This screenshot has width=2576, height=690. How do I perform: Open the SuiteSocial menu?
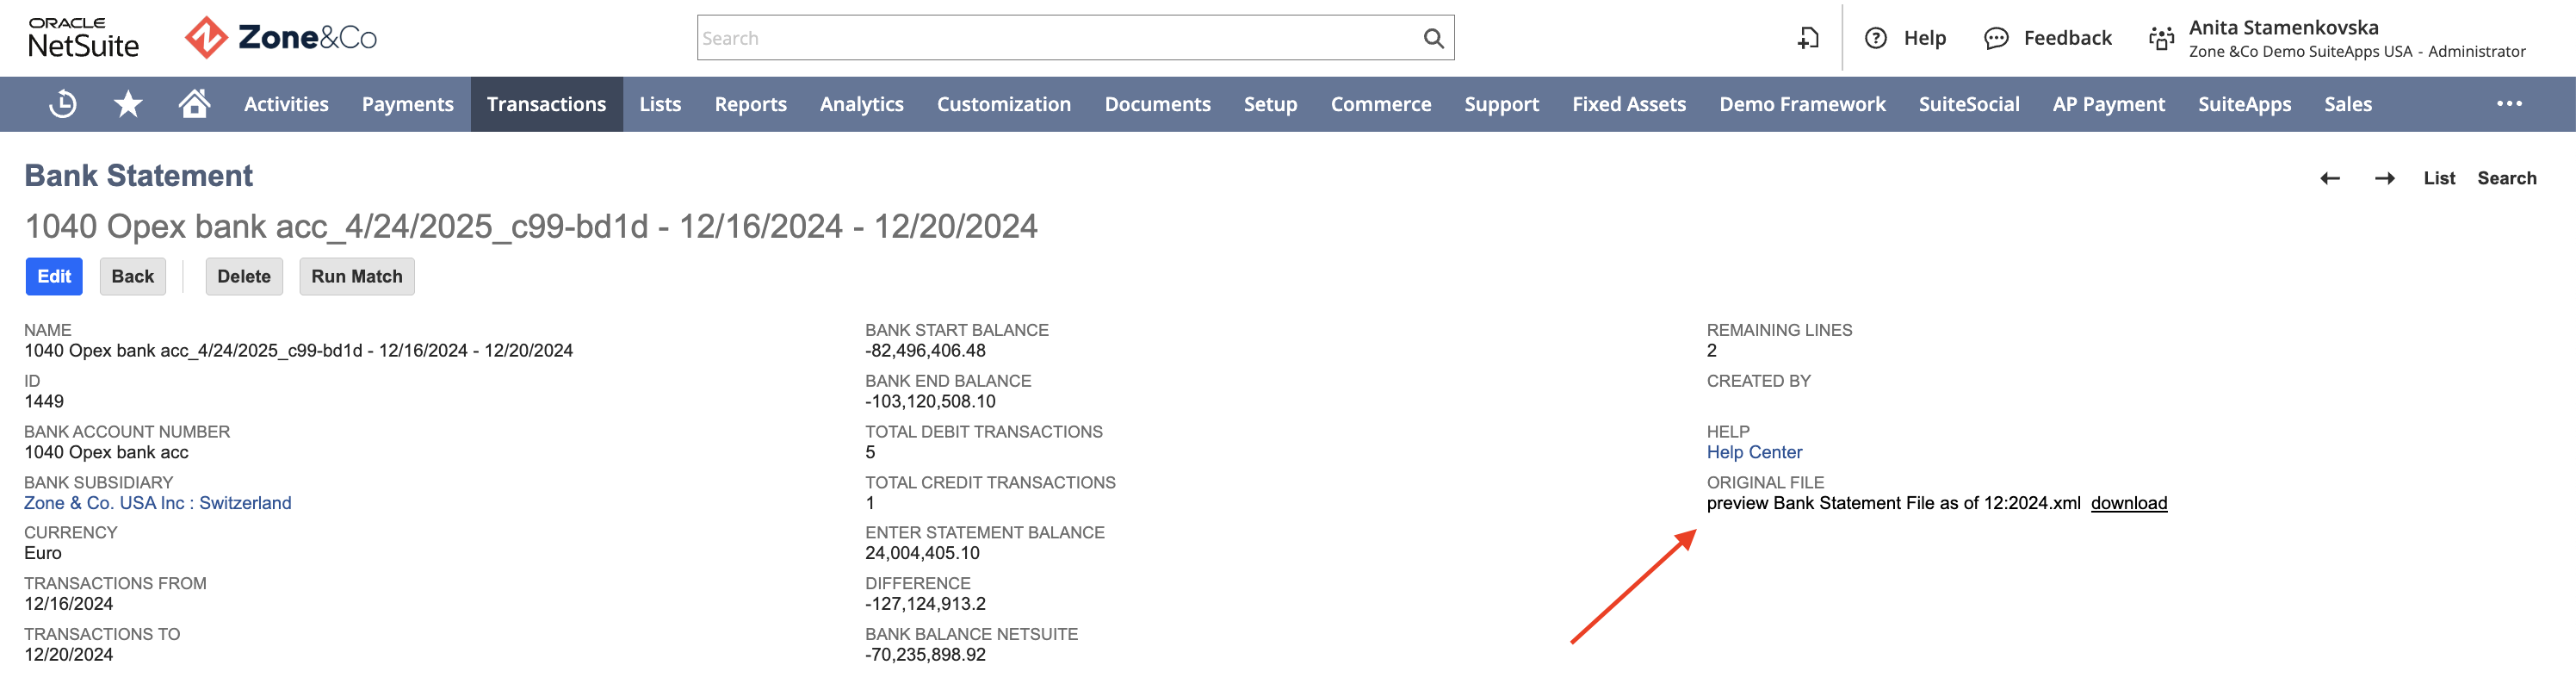pos(1968,104)
